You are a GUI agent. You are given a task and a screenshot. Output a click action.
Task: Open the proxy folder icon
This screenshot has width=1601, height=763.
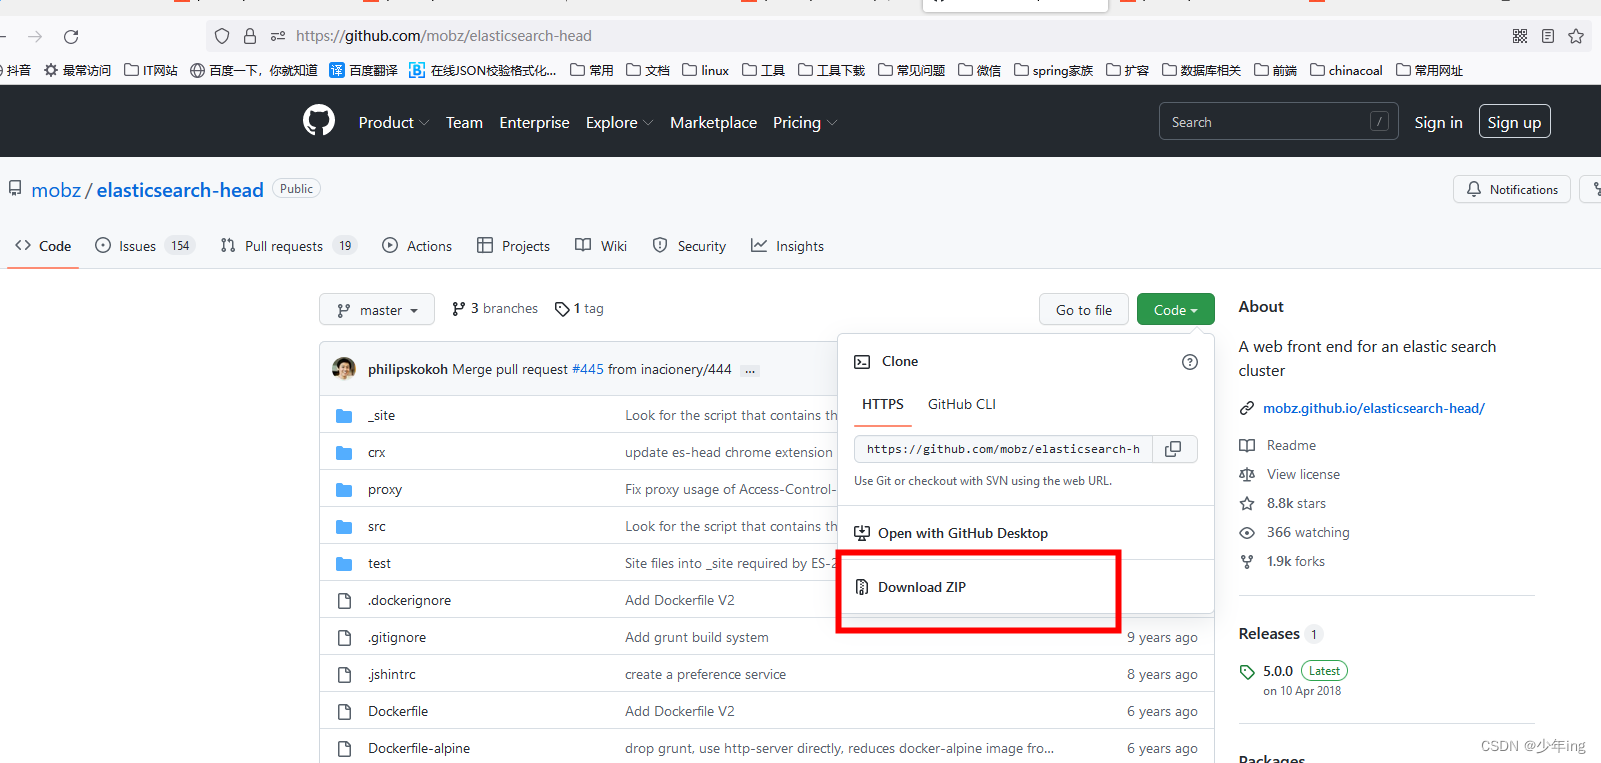[x=344, y=489]
